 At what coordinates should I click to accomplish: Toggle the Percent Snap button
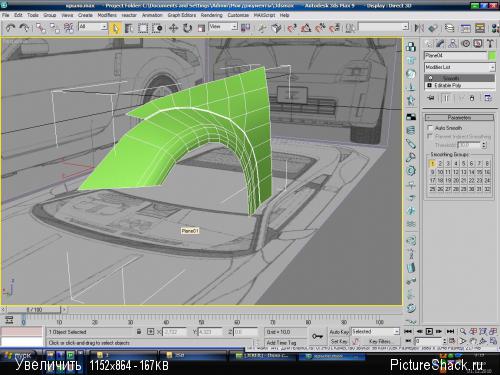tap(320, 28)
